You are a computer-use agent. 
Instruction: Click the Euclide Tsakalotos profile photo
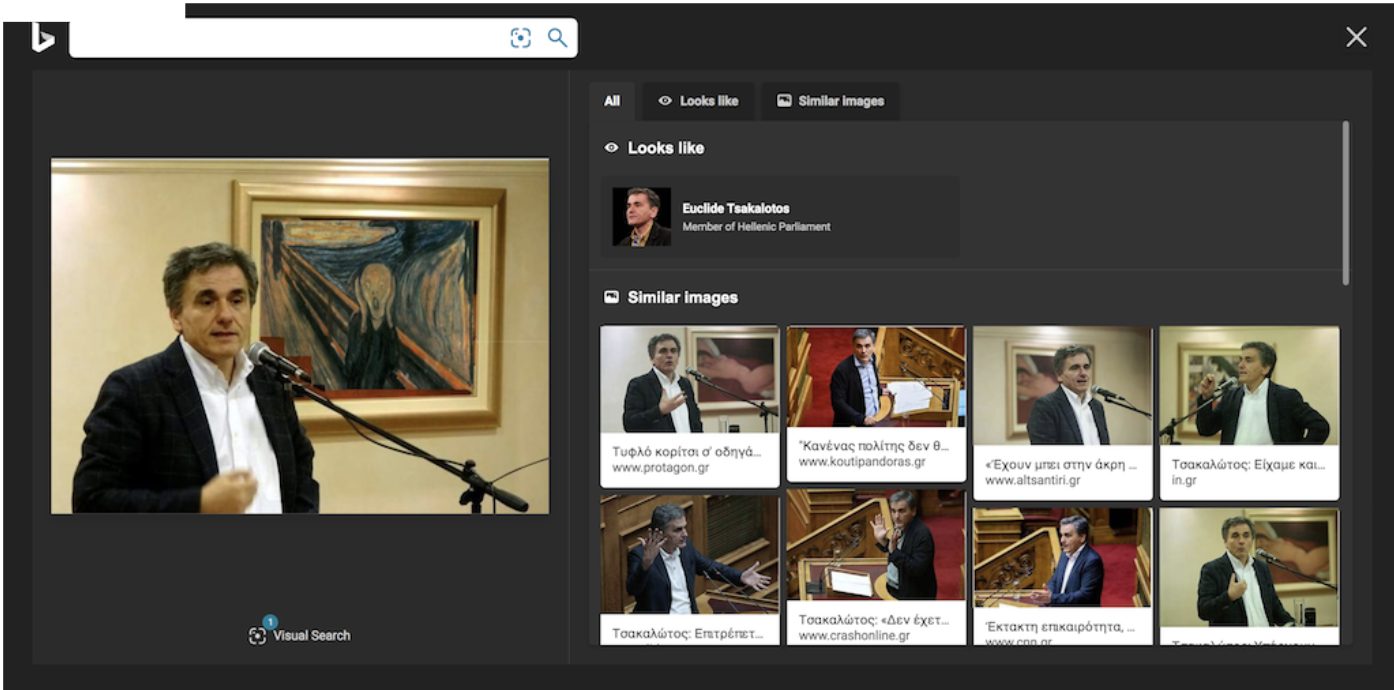tap(641, 217)
